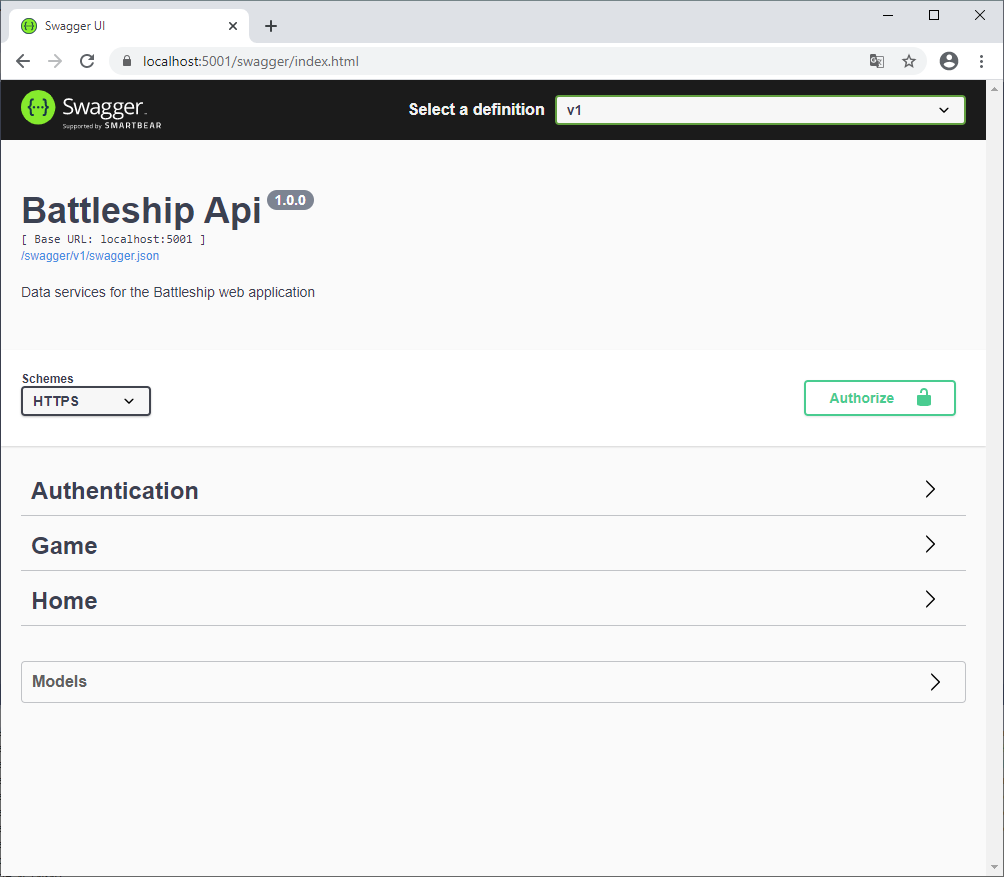Select the Swagger UI tab
Screen dimensions: 1004x877
[128, 26]
